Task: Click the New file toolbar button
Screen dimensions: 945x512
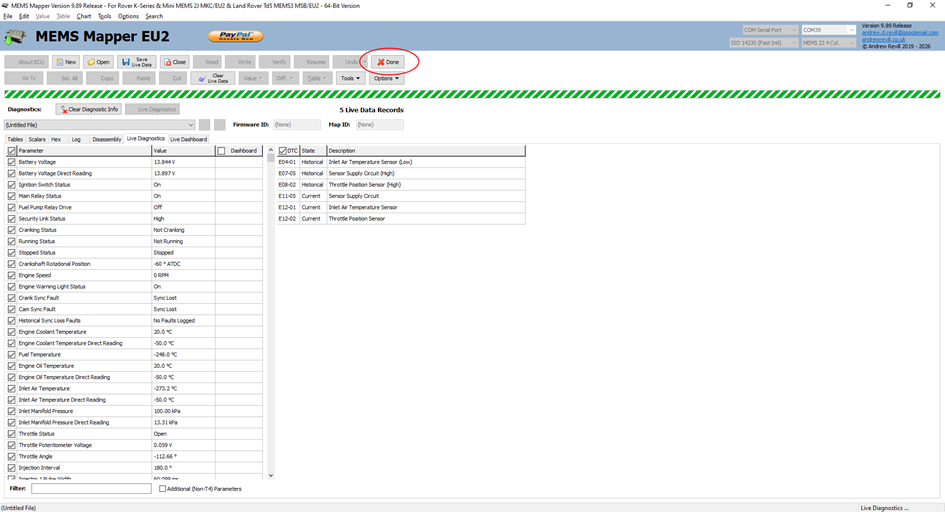Action: (66, 62)
